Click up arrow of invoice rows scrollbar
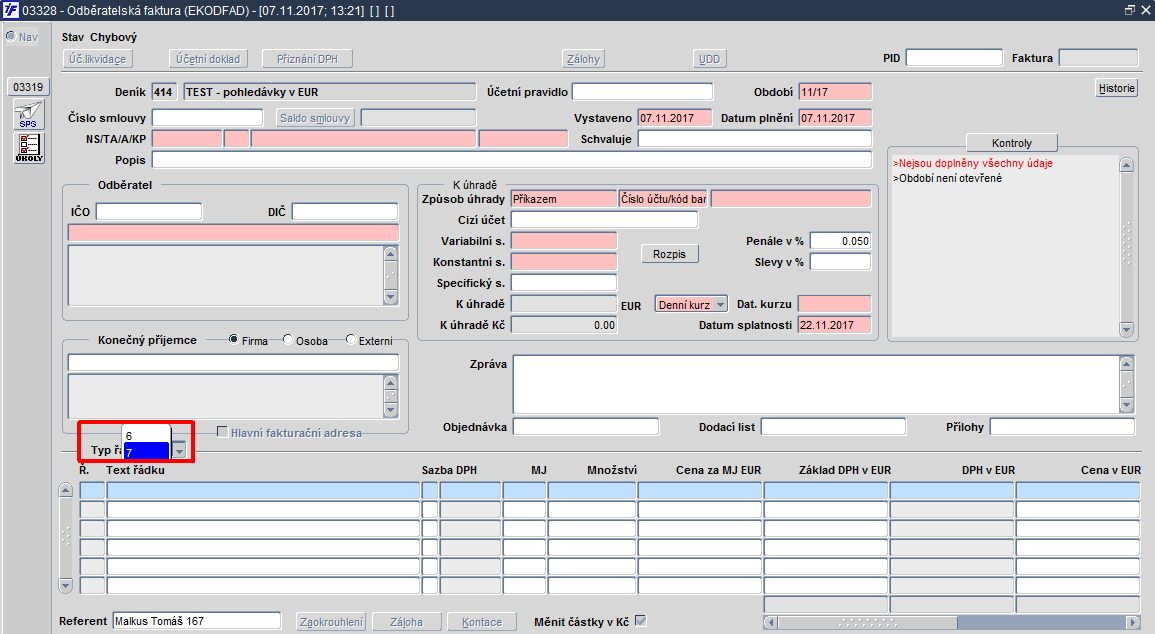The image size is (1155, 634). click(x=66, y=491)
